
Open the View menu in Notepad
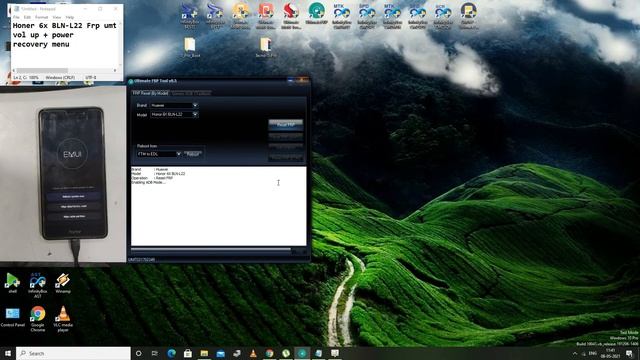[57, 17]
